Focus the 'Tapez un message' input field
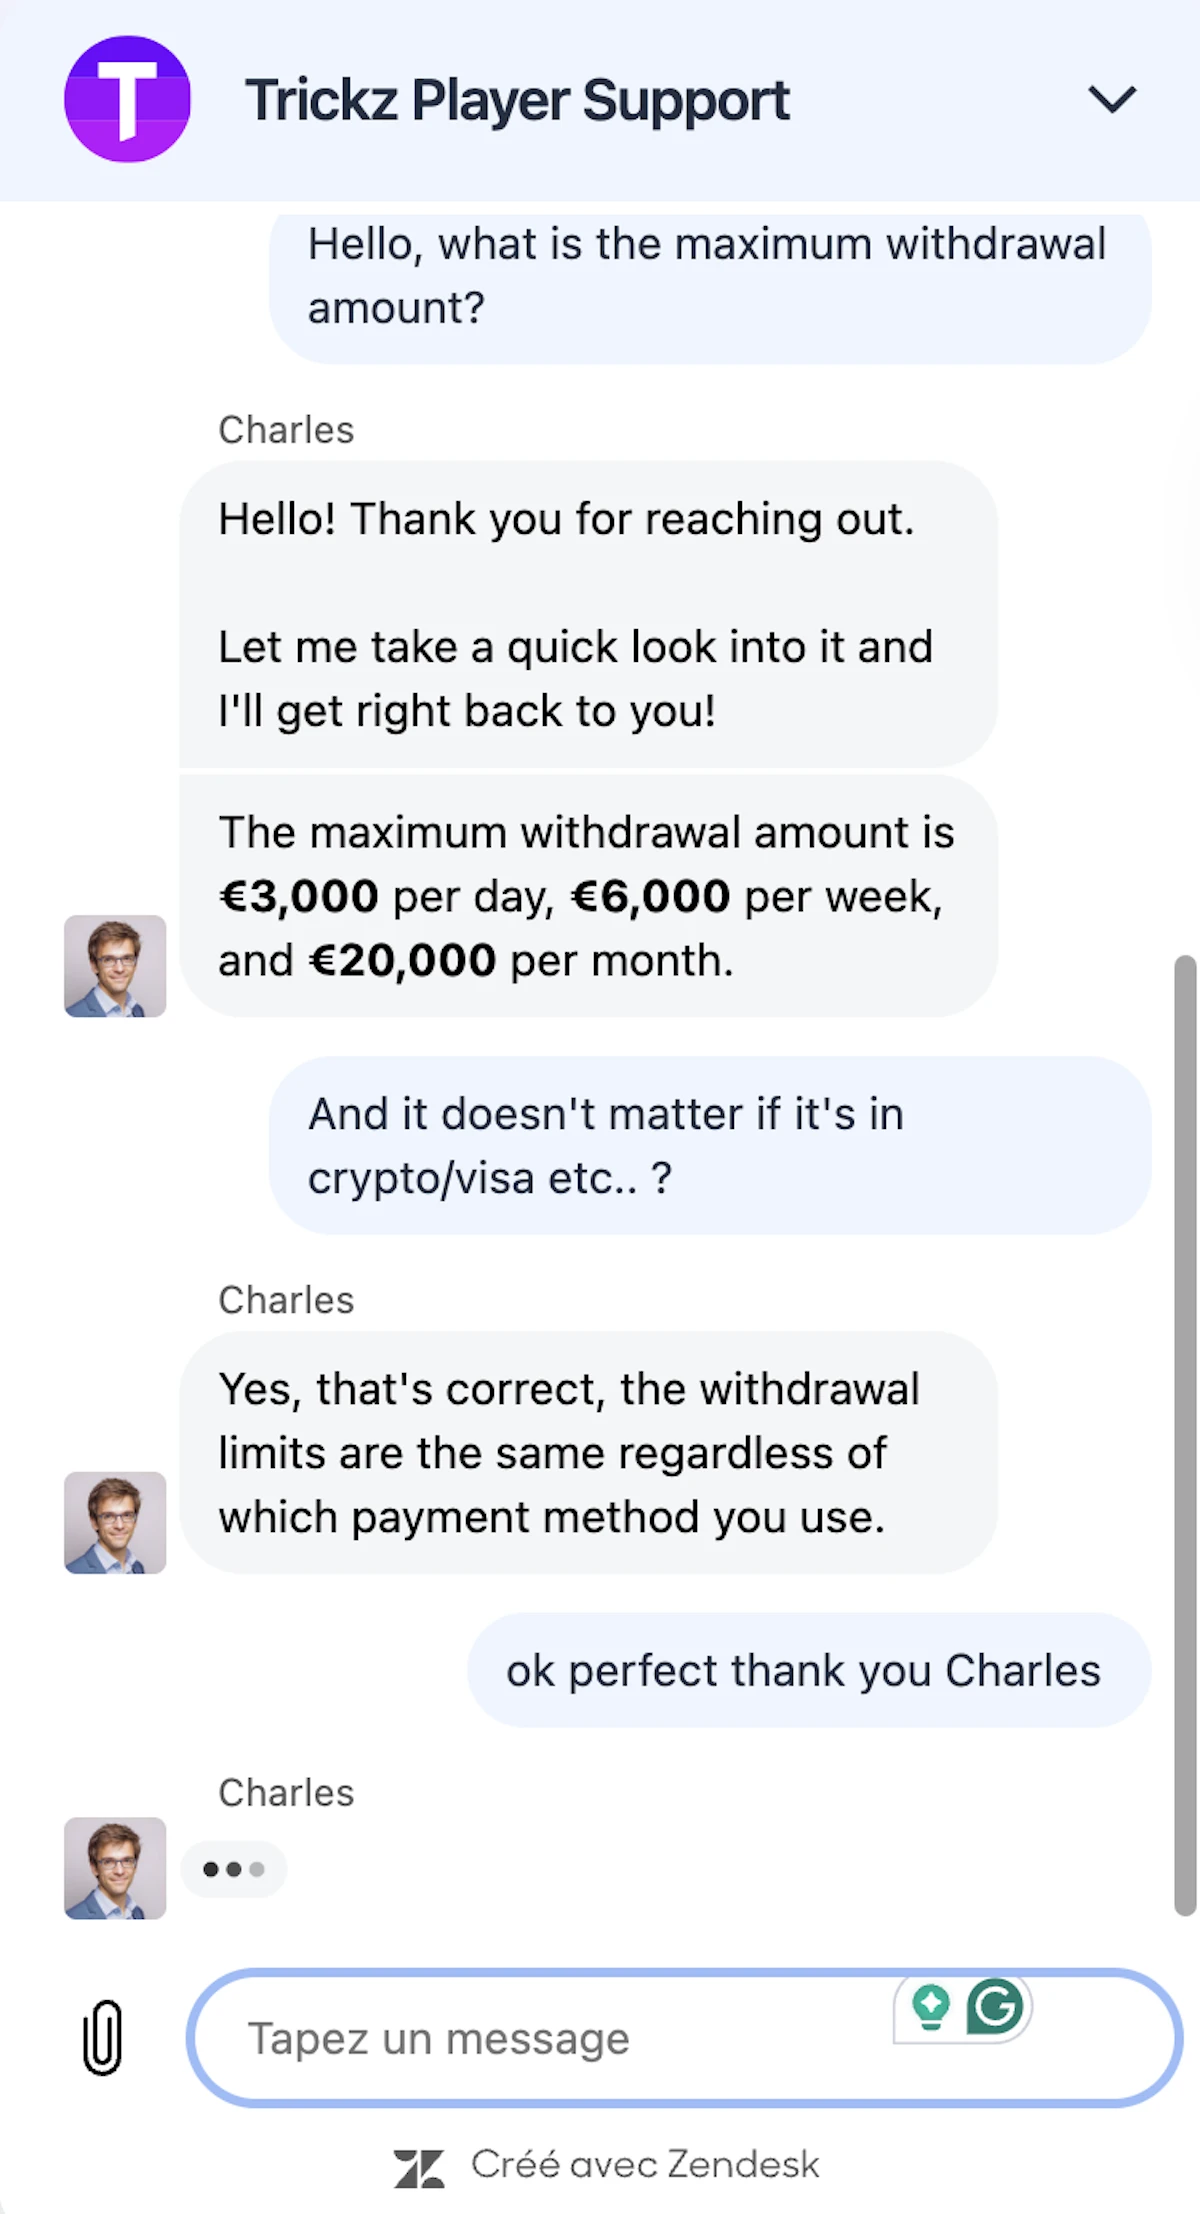Screen dimensions: 1200x2214 tap(560, 2038)
